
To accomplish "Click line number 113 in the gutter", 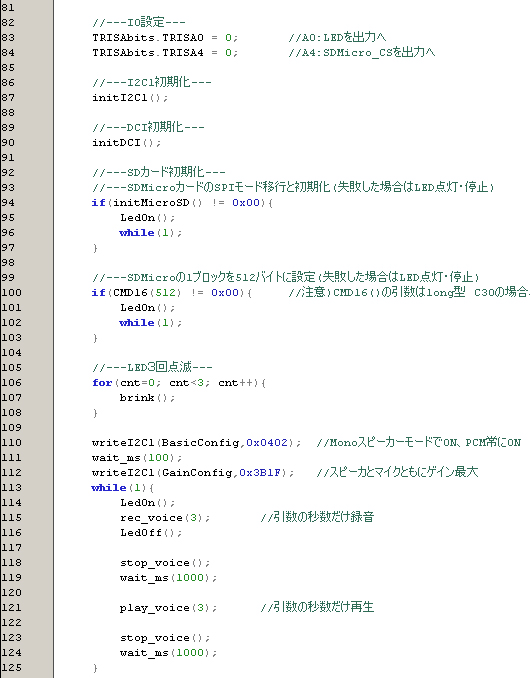I will point(11,488).
